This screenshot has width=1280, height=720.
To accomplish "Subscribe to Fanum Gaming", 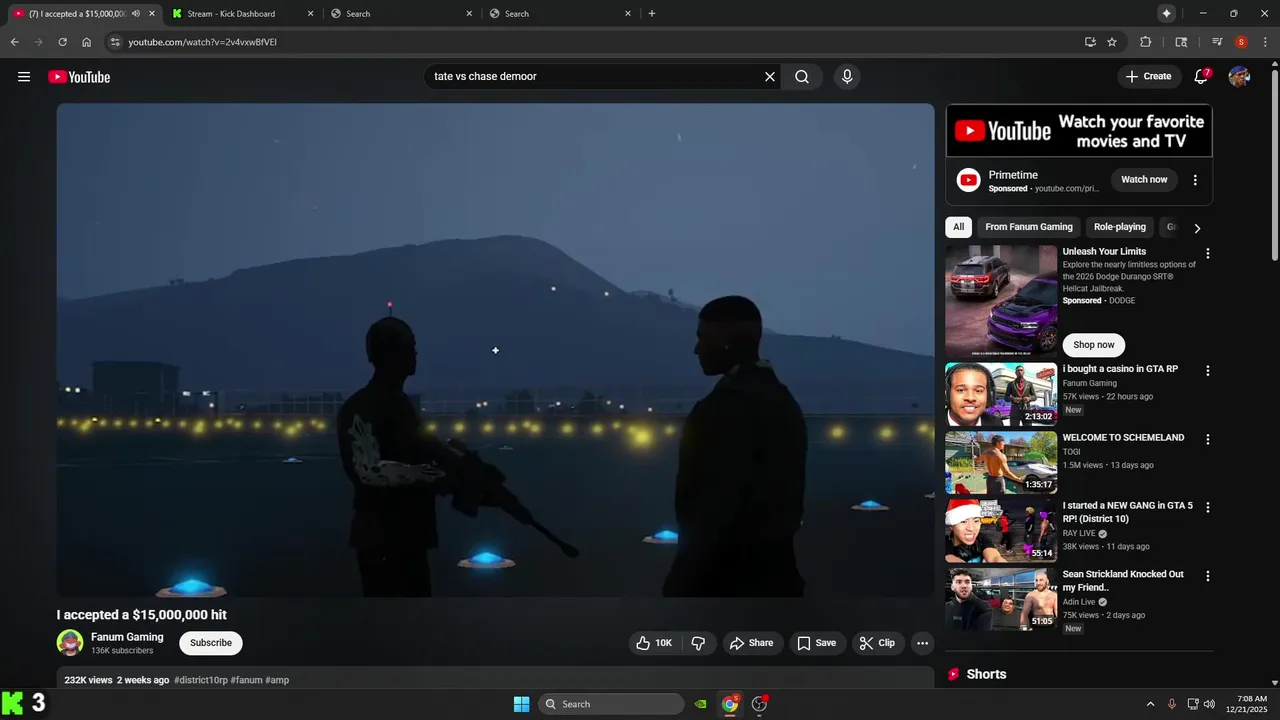I will pyautogui.click(x=211, y=643).
